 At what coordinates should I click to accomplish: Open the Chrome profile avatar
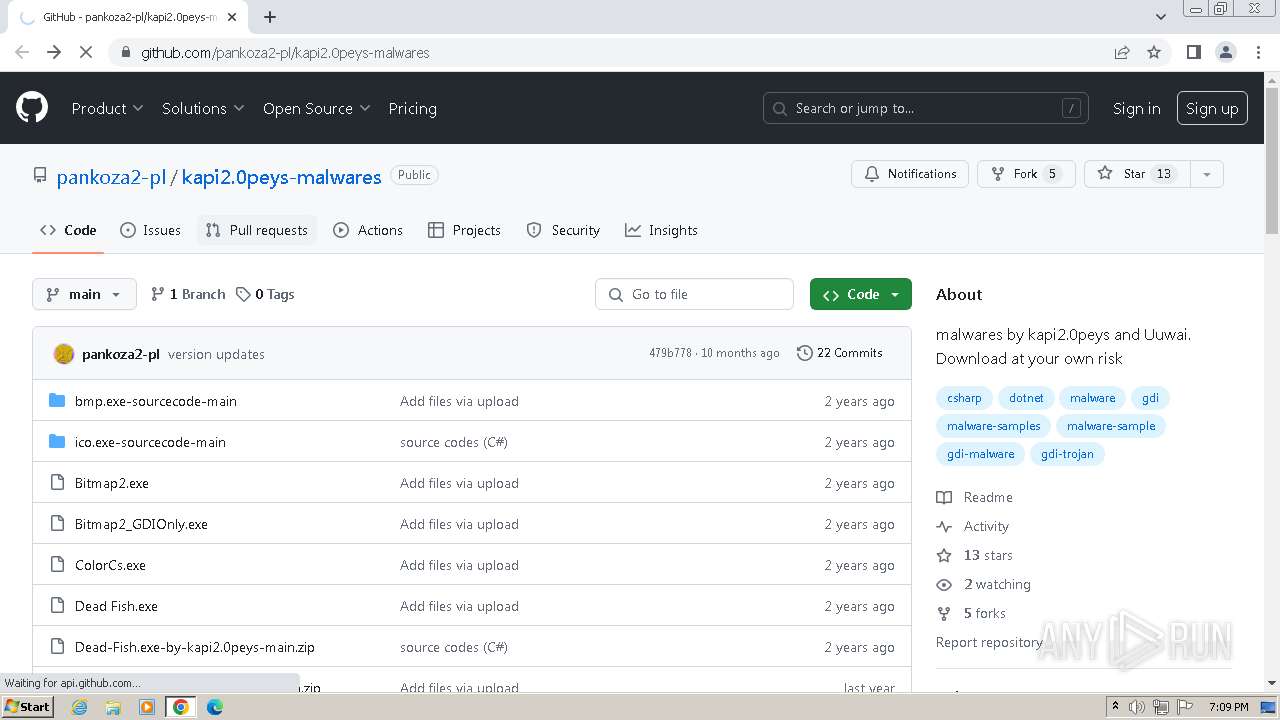(1226, 52)
